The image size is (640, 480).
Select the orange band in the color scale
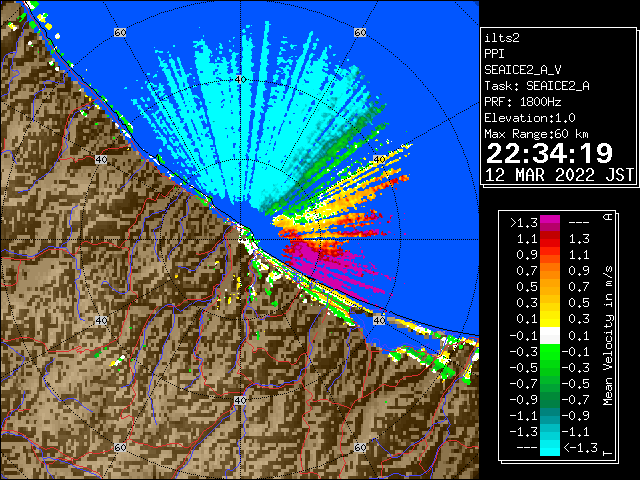(550, 271)
